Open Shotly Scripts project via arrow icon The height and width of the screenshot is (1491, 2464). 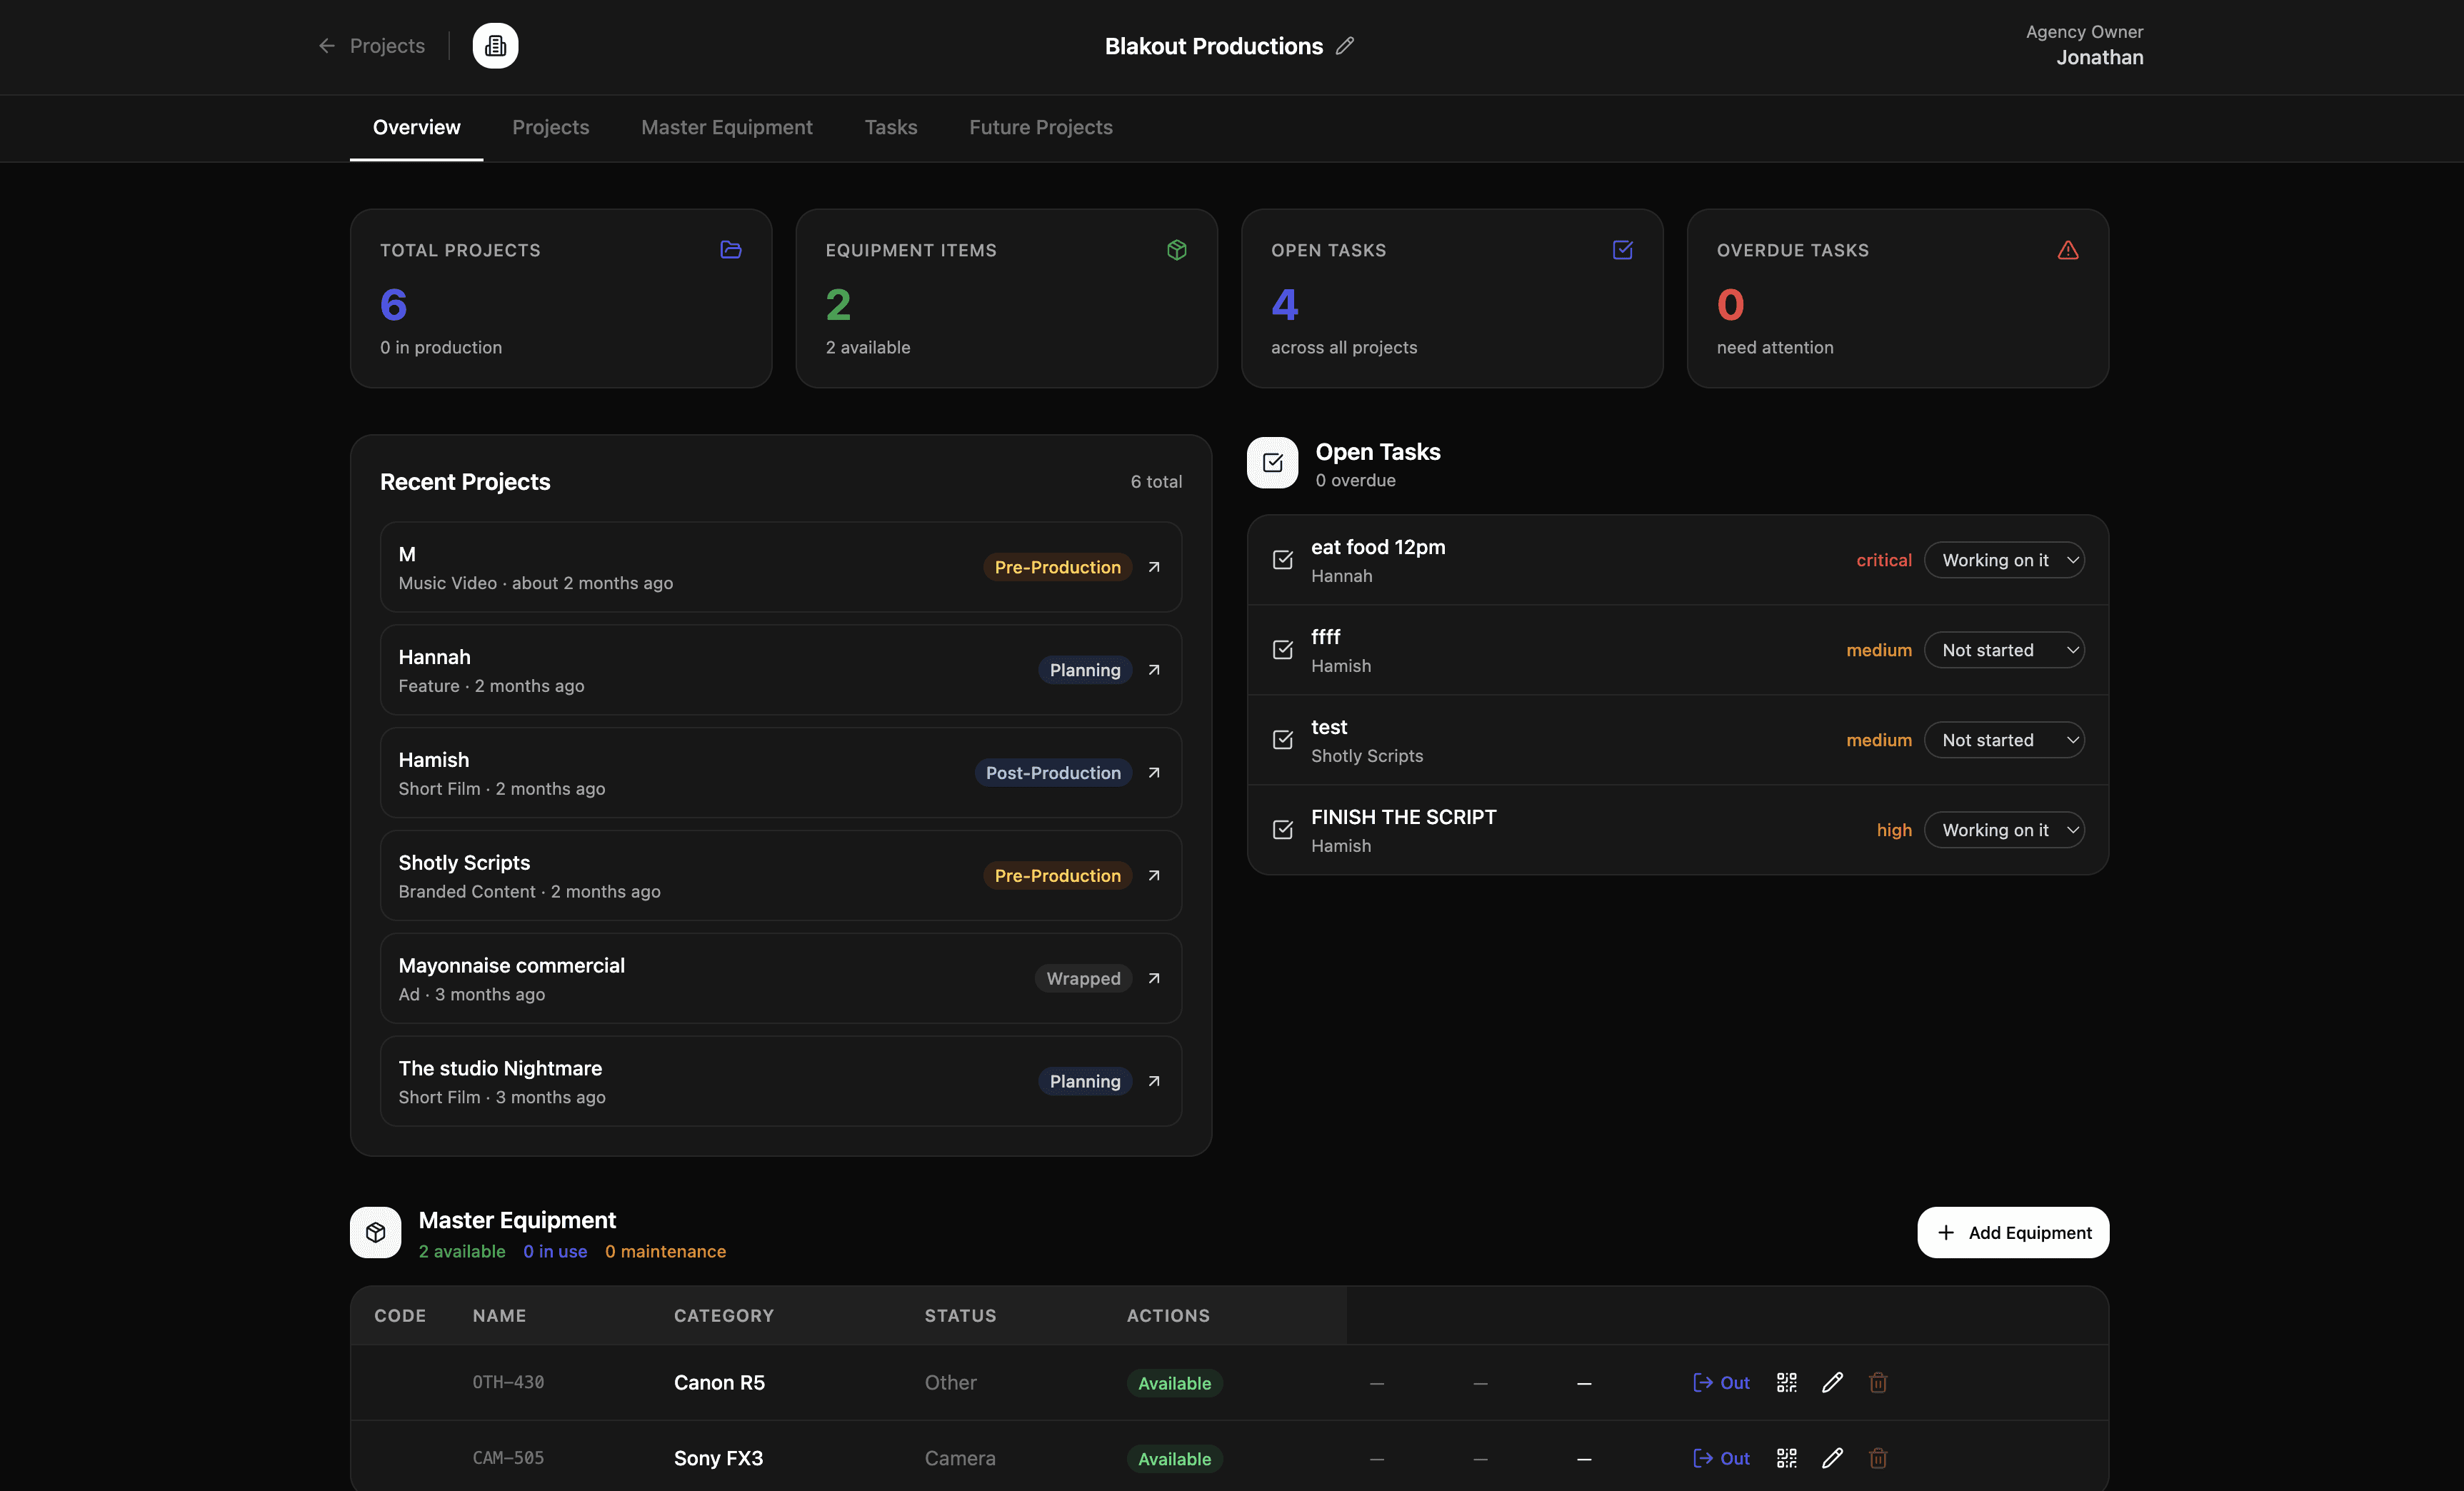click(1154, 876)
